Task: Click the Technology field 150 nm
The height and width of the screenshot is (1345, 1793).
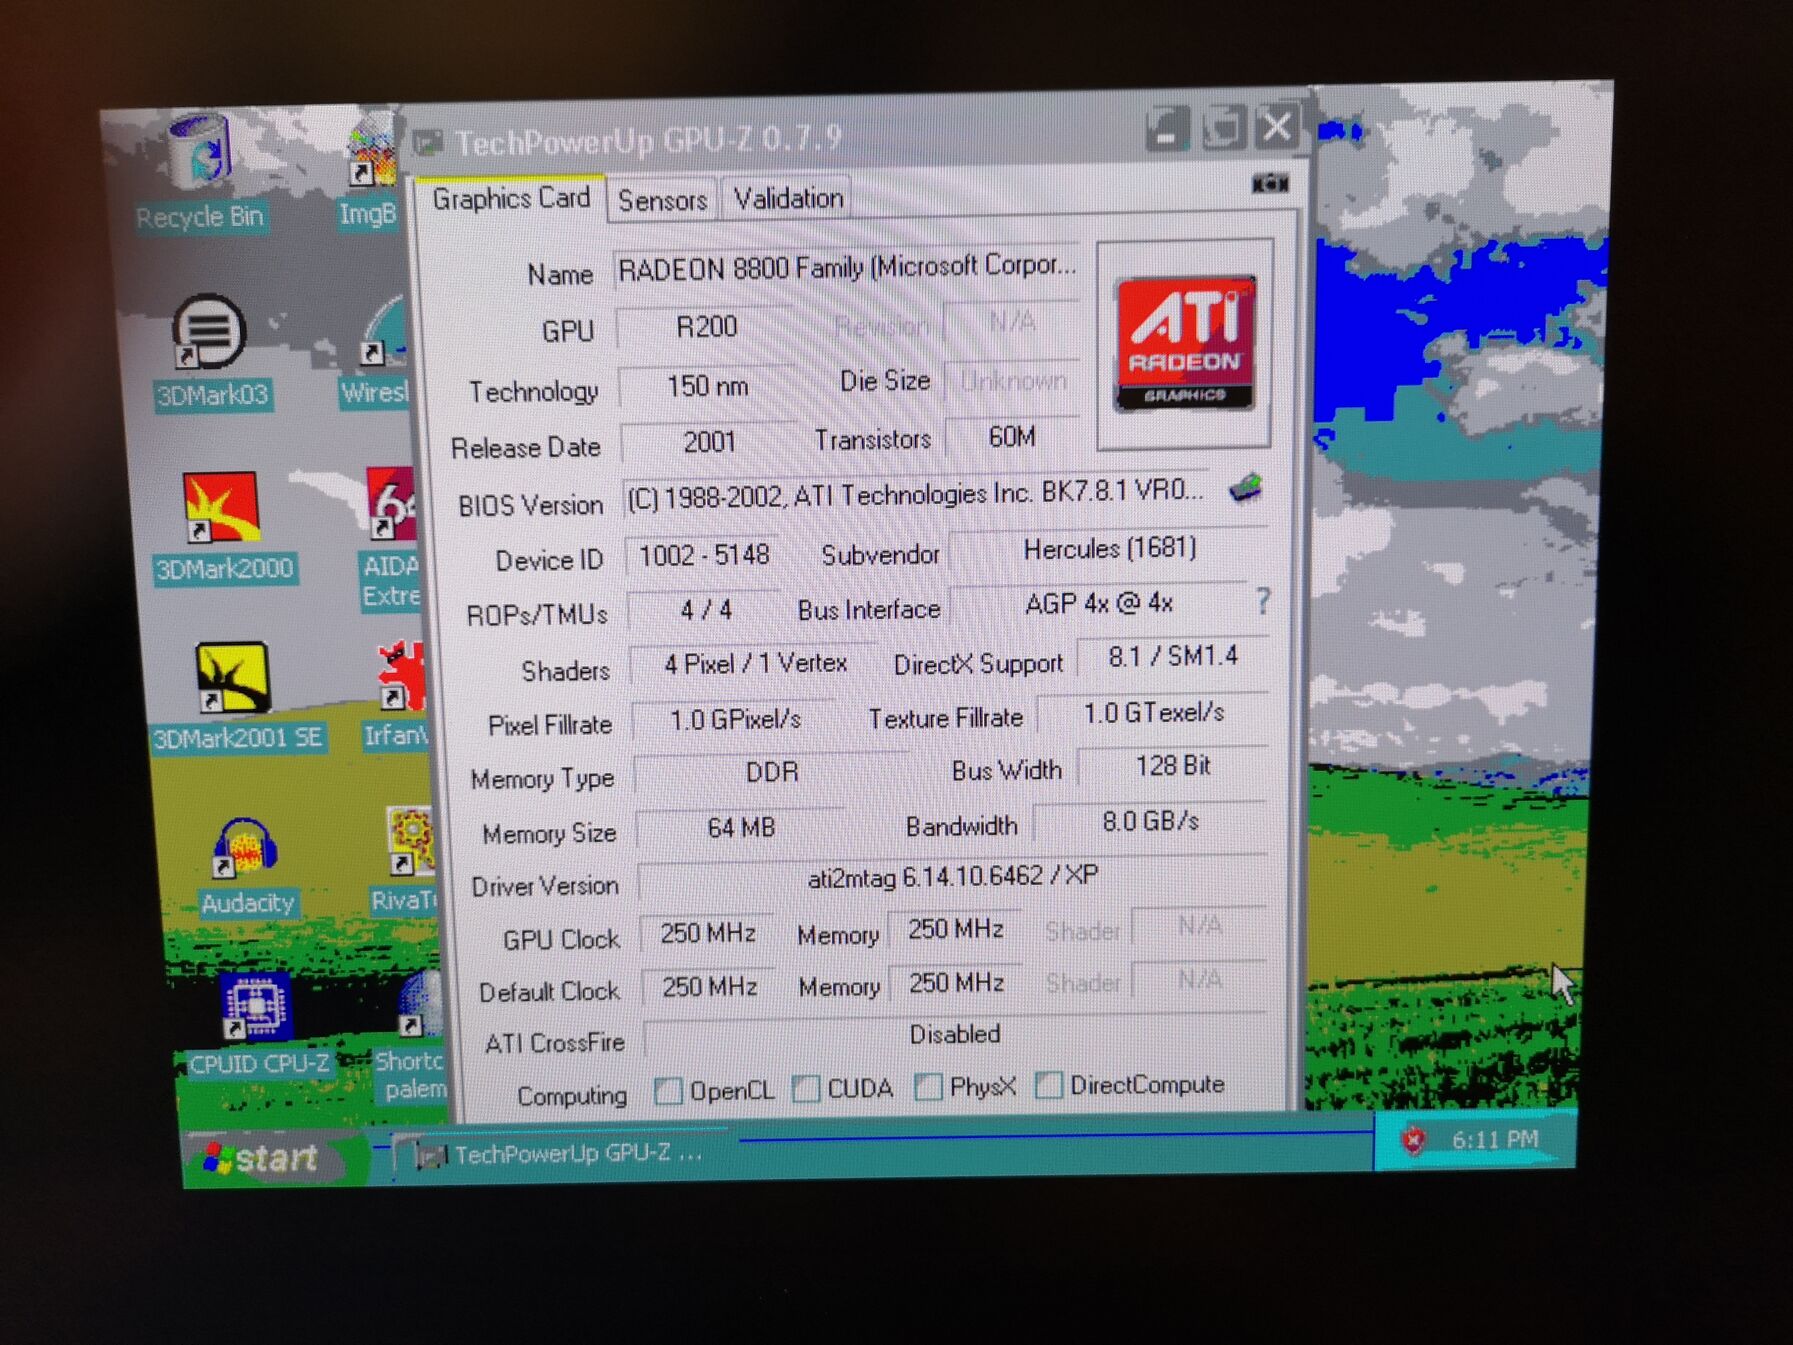Action: click(707, 385)
